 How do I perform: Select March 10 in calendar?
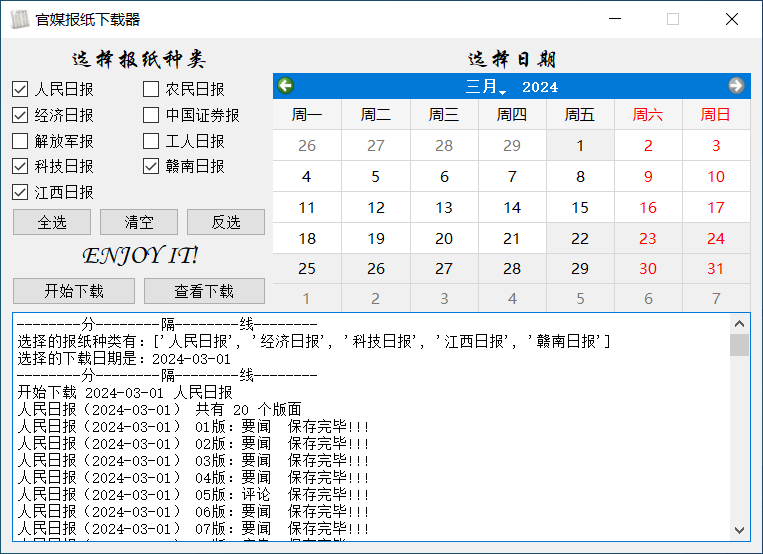pos(716,176)
